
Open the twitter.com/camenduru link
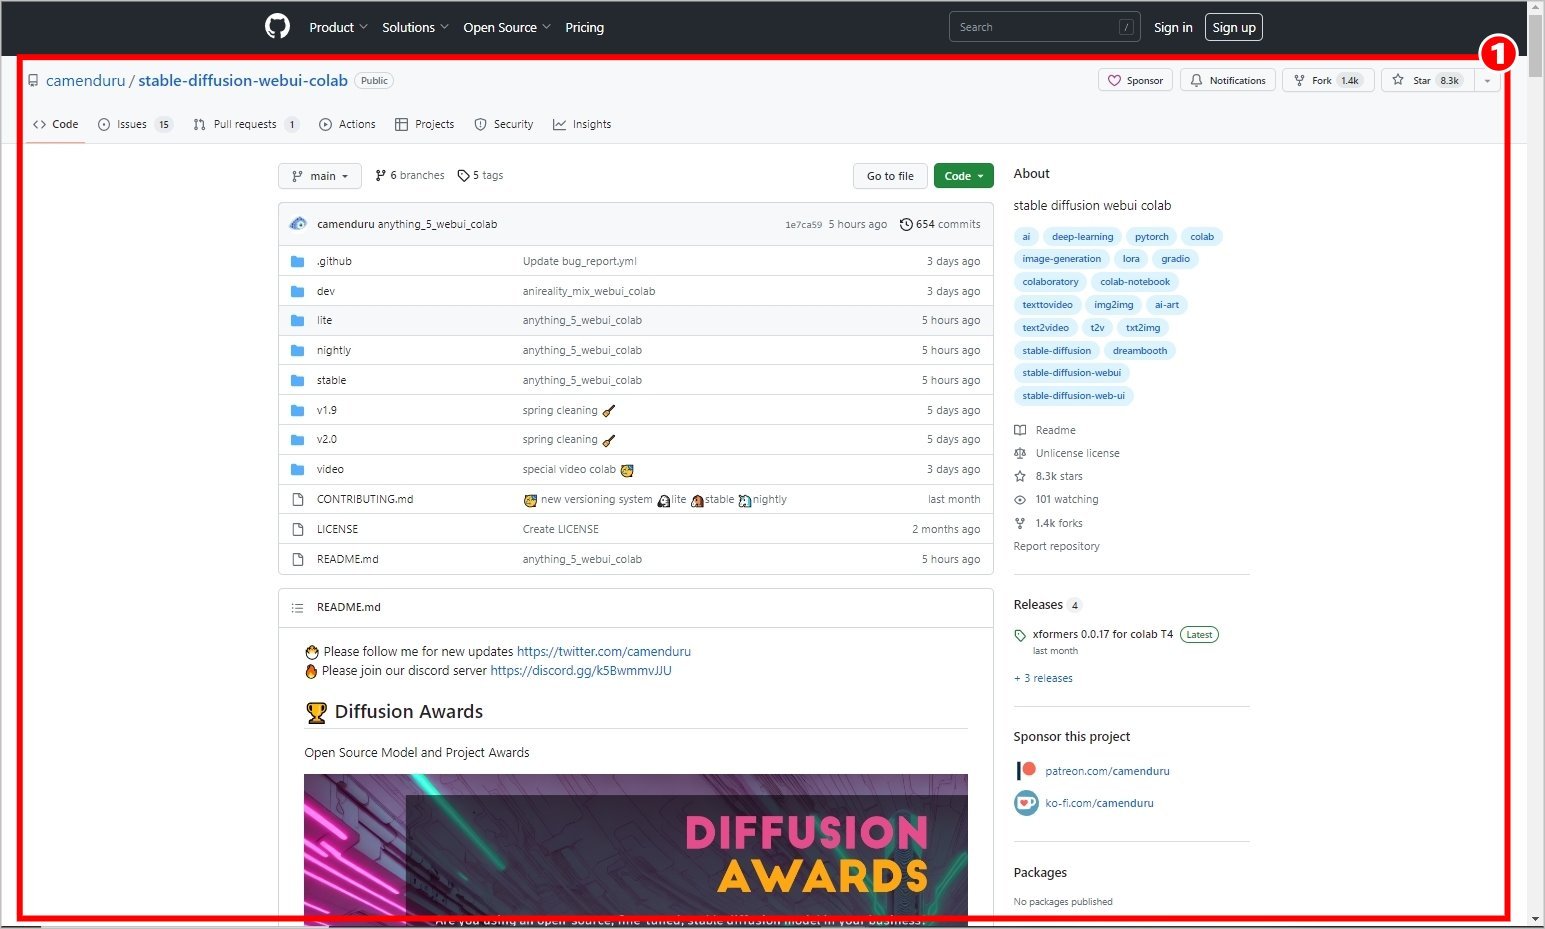604,651
